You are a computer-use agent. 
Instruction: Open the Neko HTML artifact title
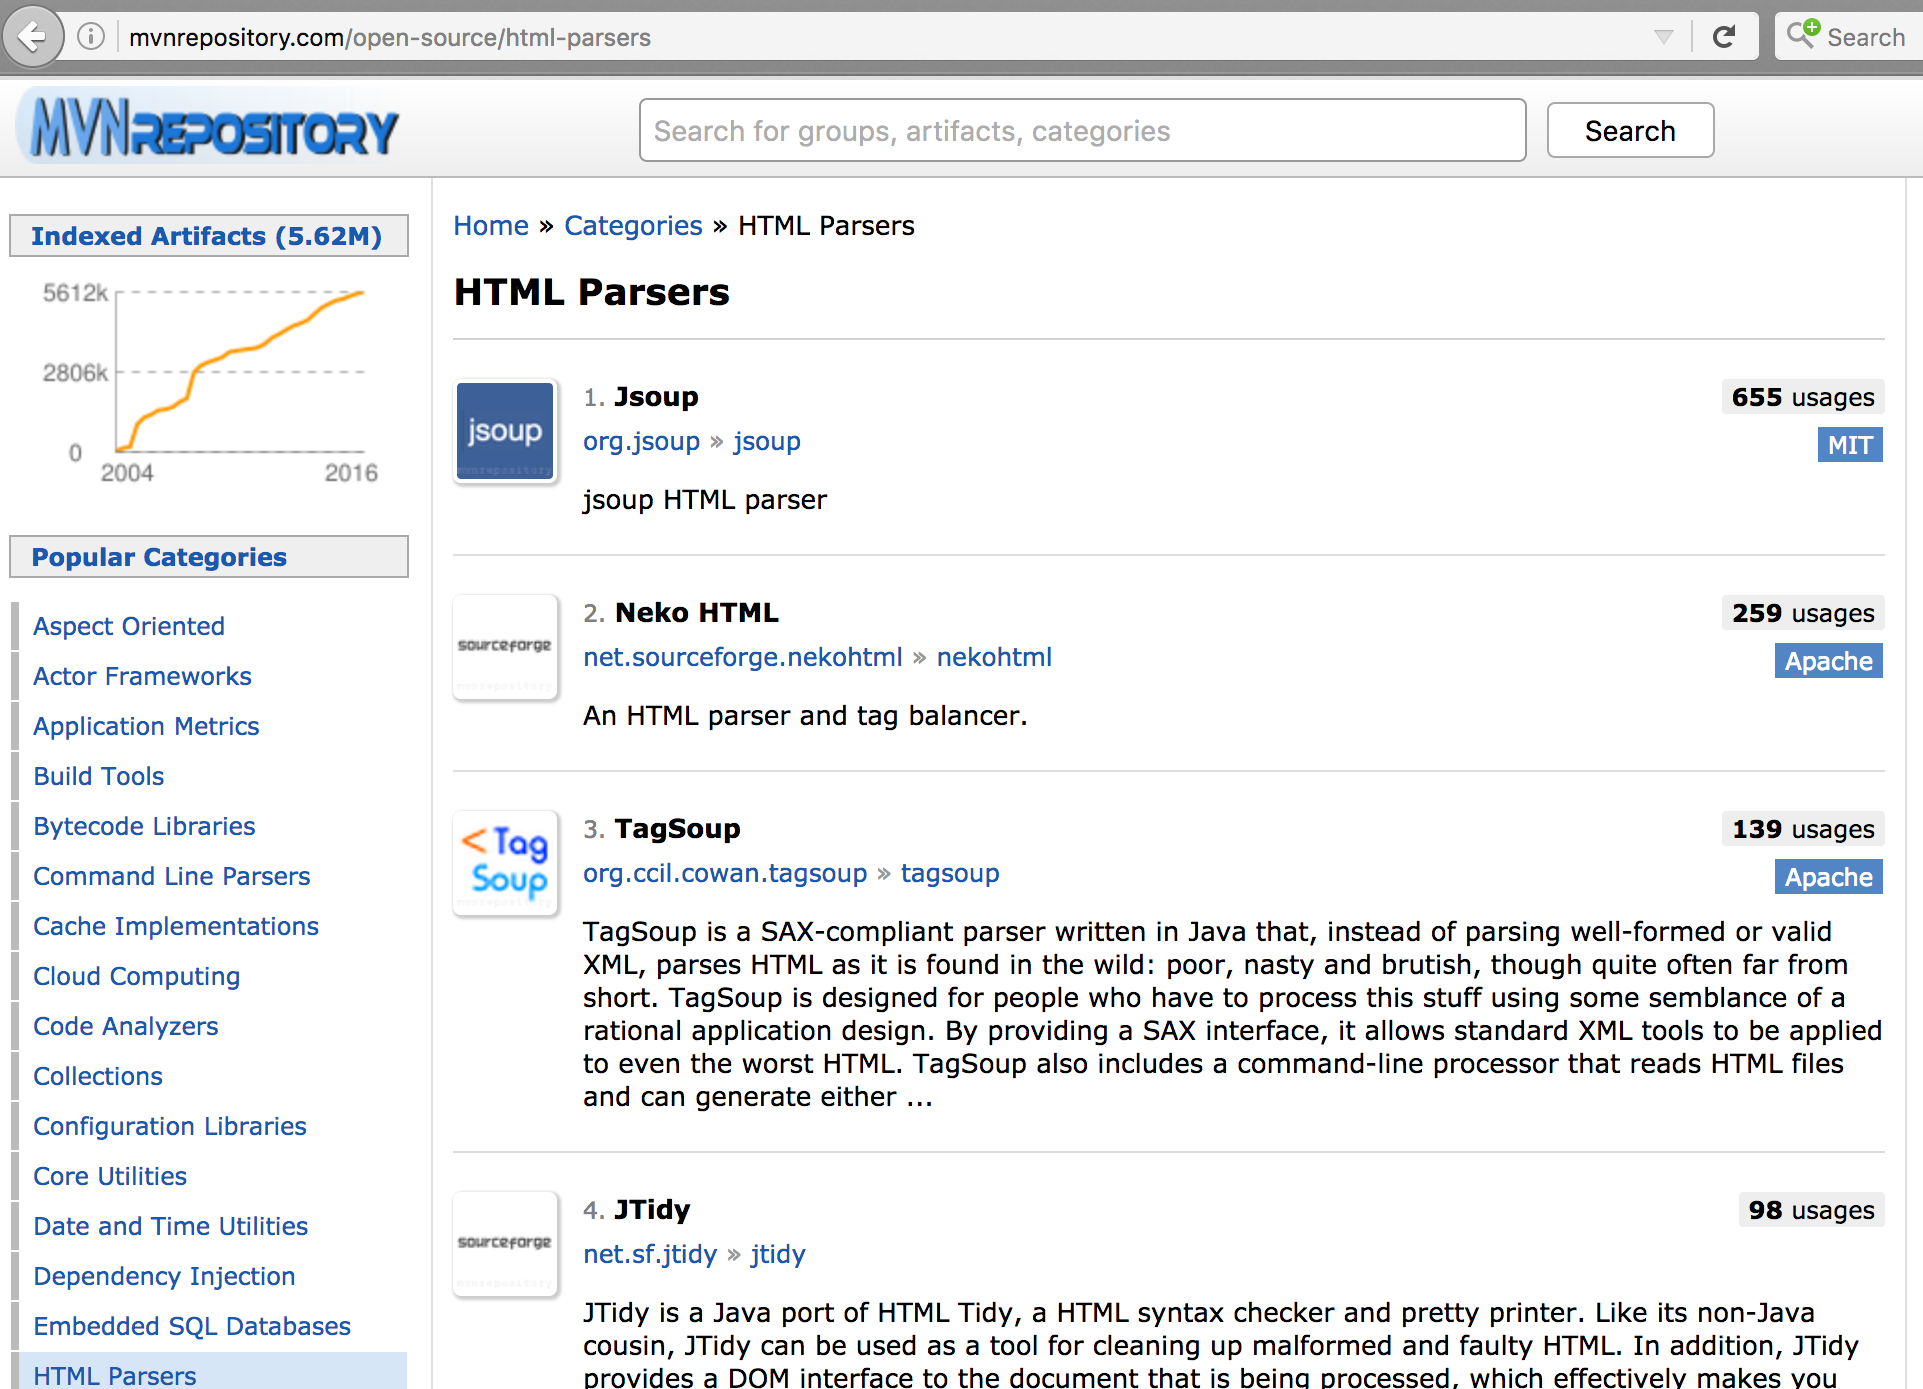(696, 613)
